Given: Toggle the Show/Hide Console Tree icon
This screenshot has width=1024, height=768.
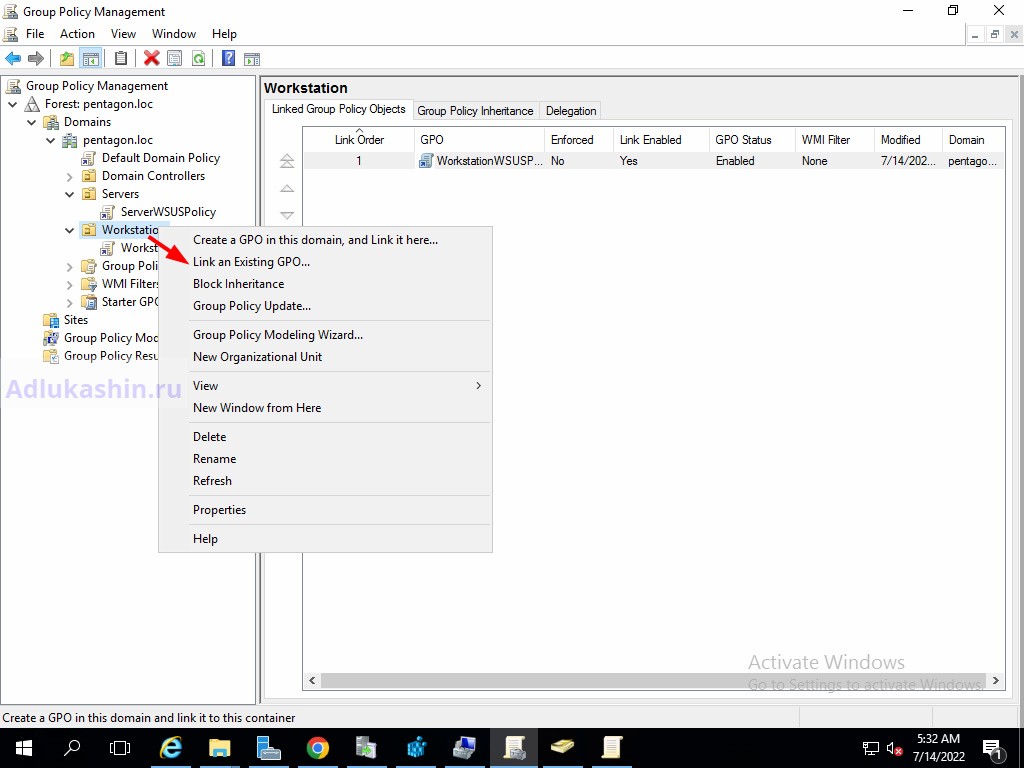Looking at the screenshot, I should [90, 59].
